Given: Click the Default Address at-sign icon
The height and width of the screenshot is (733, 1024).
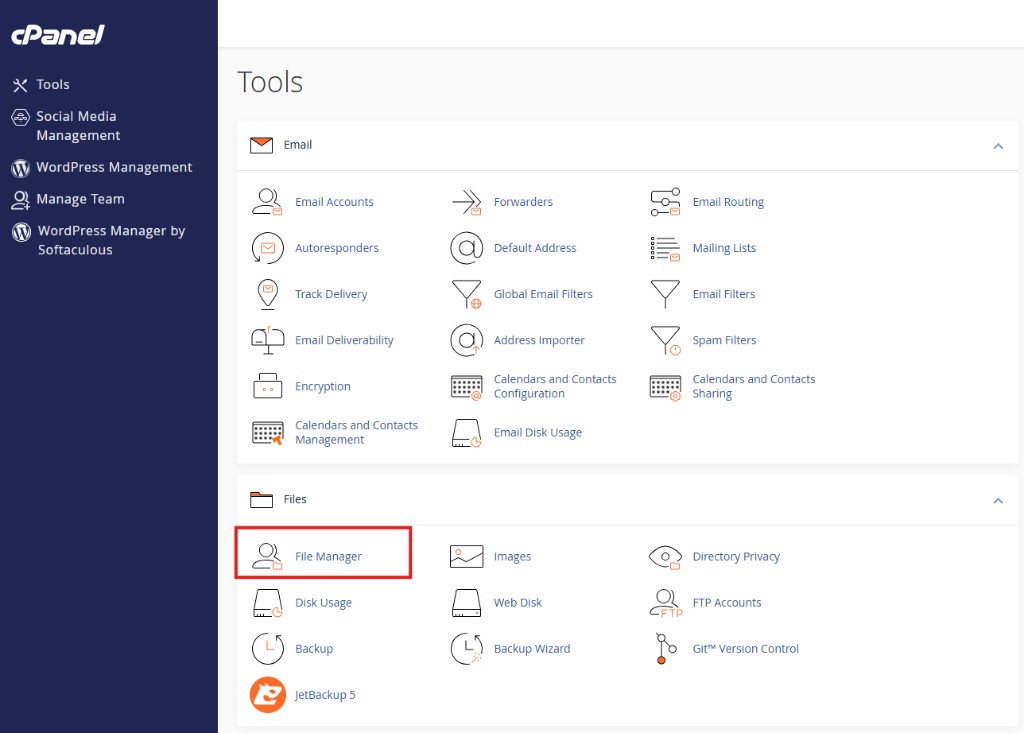Looking at the screenshot, I should [466, 248].
